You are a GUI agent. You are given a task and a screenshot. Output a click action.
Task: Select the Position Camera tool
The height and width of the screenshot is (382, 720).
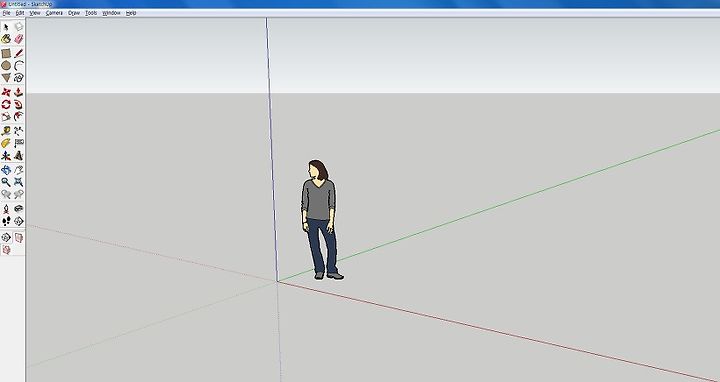click(6, 209)
